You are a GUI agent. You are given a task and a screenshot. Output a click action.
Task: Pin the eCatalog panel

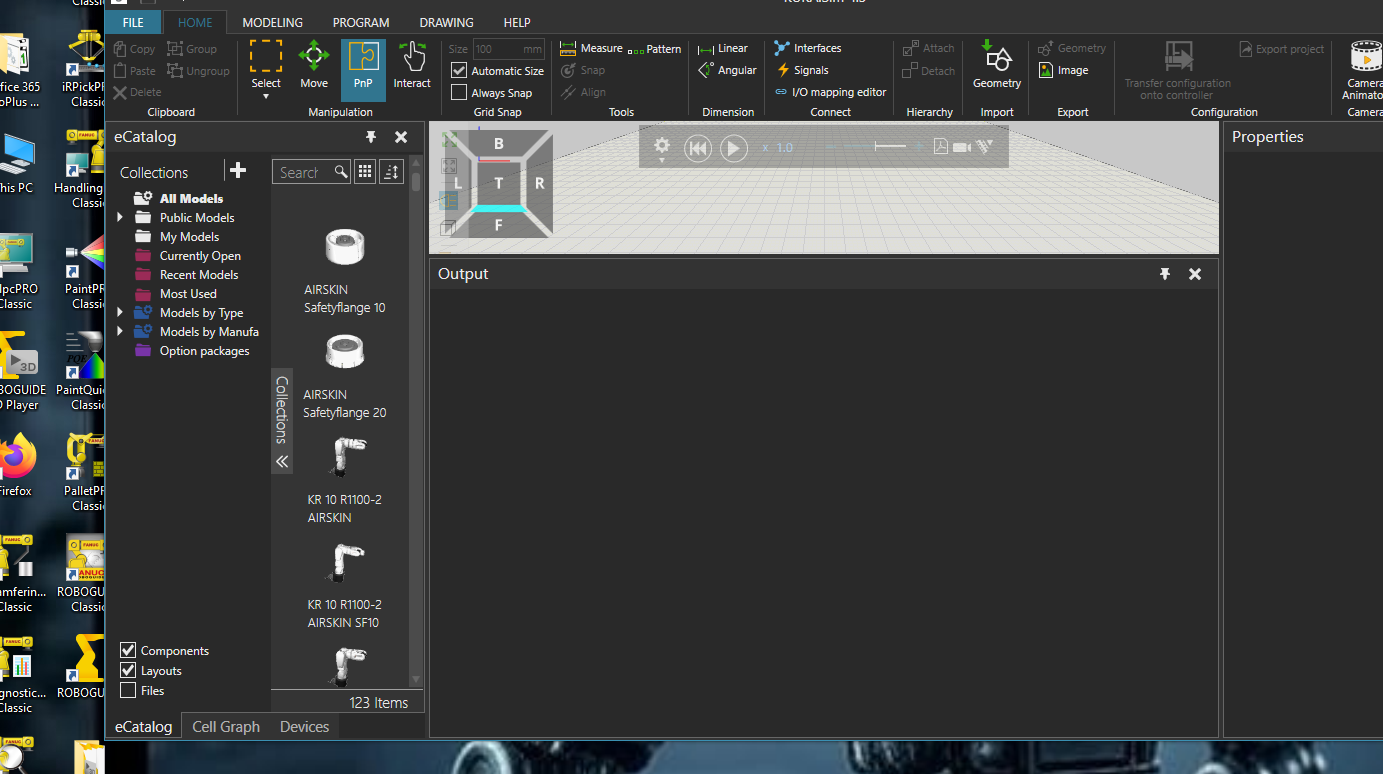coord(371,137)
